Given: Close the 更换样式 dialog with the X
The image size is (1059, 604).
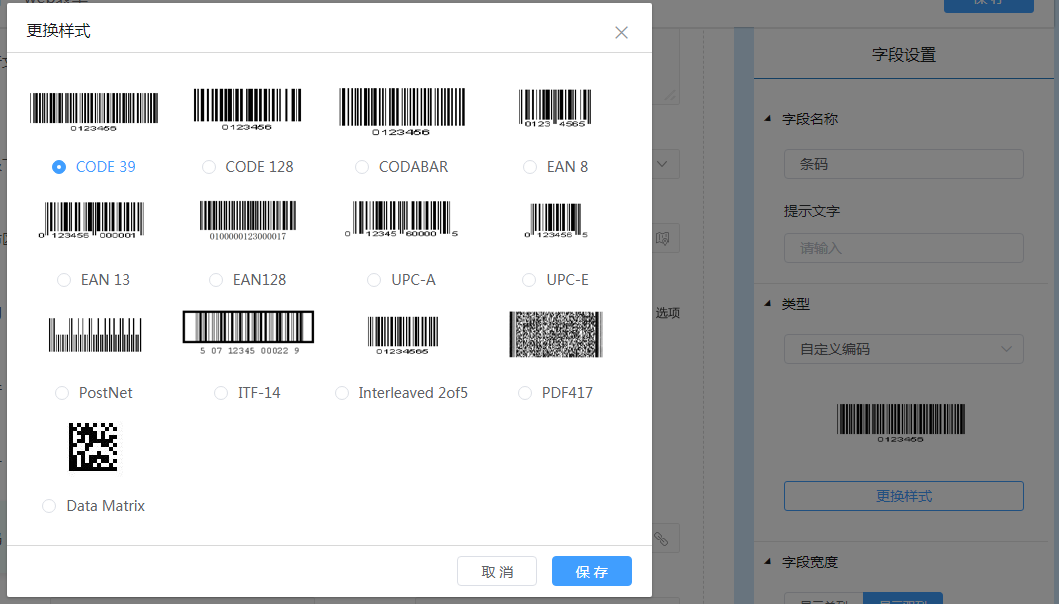Looking at the screenshot, I should (621, 32).
